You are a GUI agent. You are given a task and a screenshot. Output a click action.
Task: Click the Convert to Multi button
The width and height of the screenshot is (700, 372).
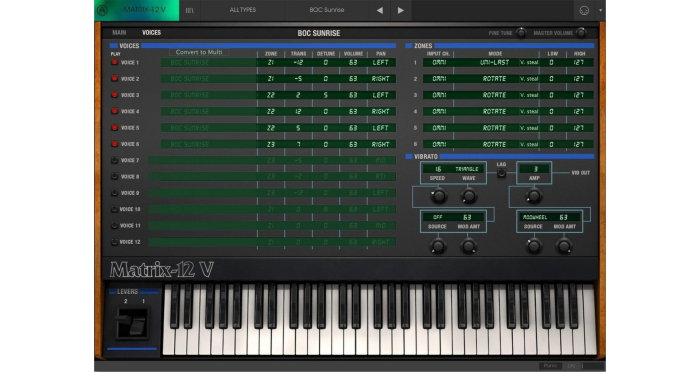coord(199,52)
